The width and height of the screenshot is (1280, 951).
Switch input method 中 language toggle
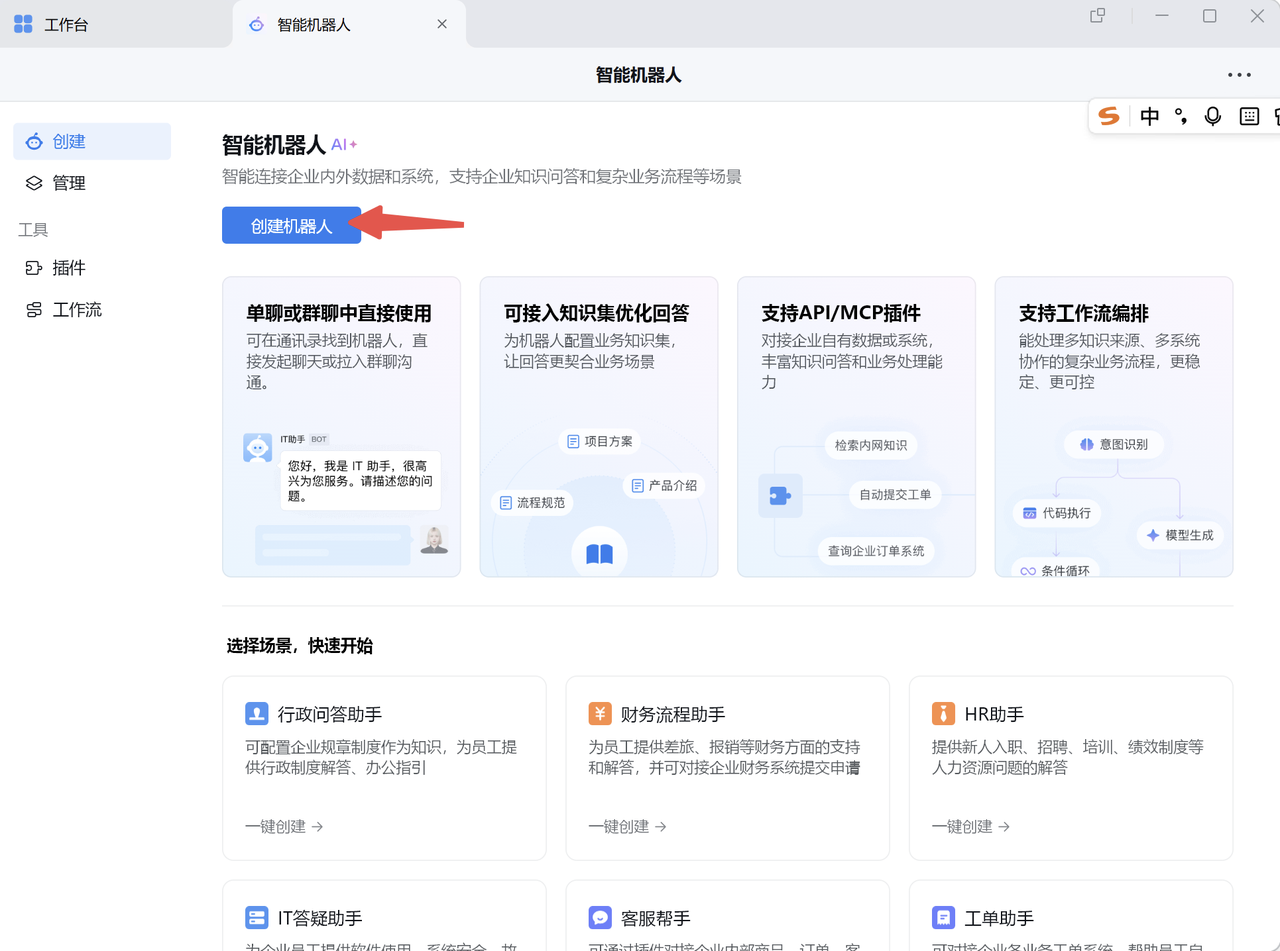coord(1150,116)
